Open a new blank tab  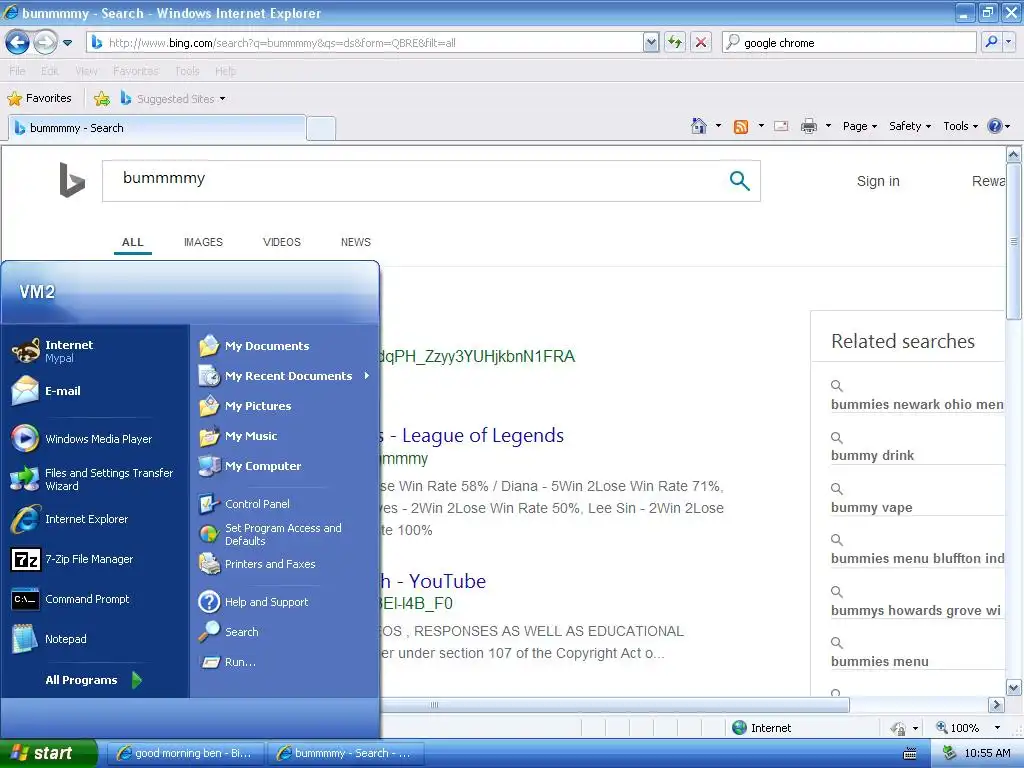[x=321, y=129]
